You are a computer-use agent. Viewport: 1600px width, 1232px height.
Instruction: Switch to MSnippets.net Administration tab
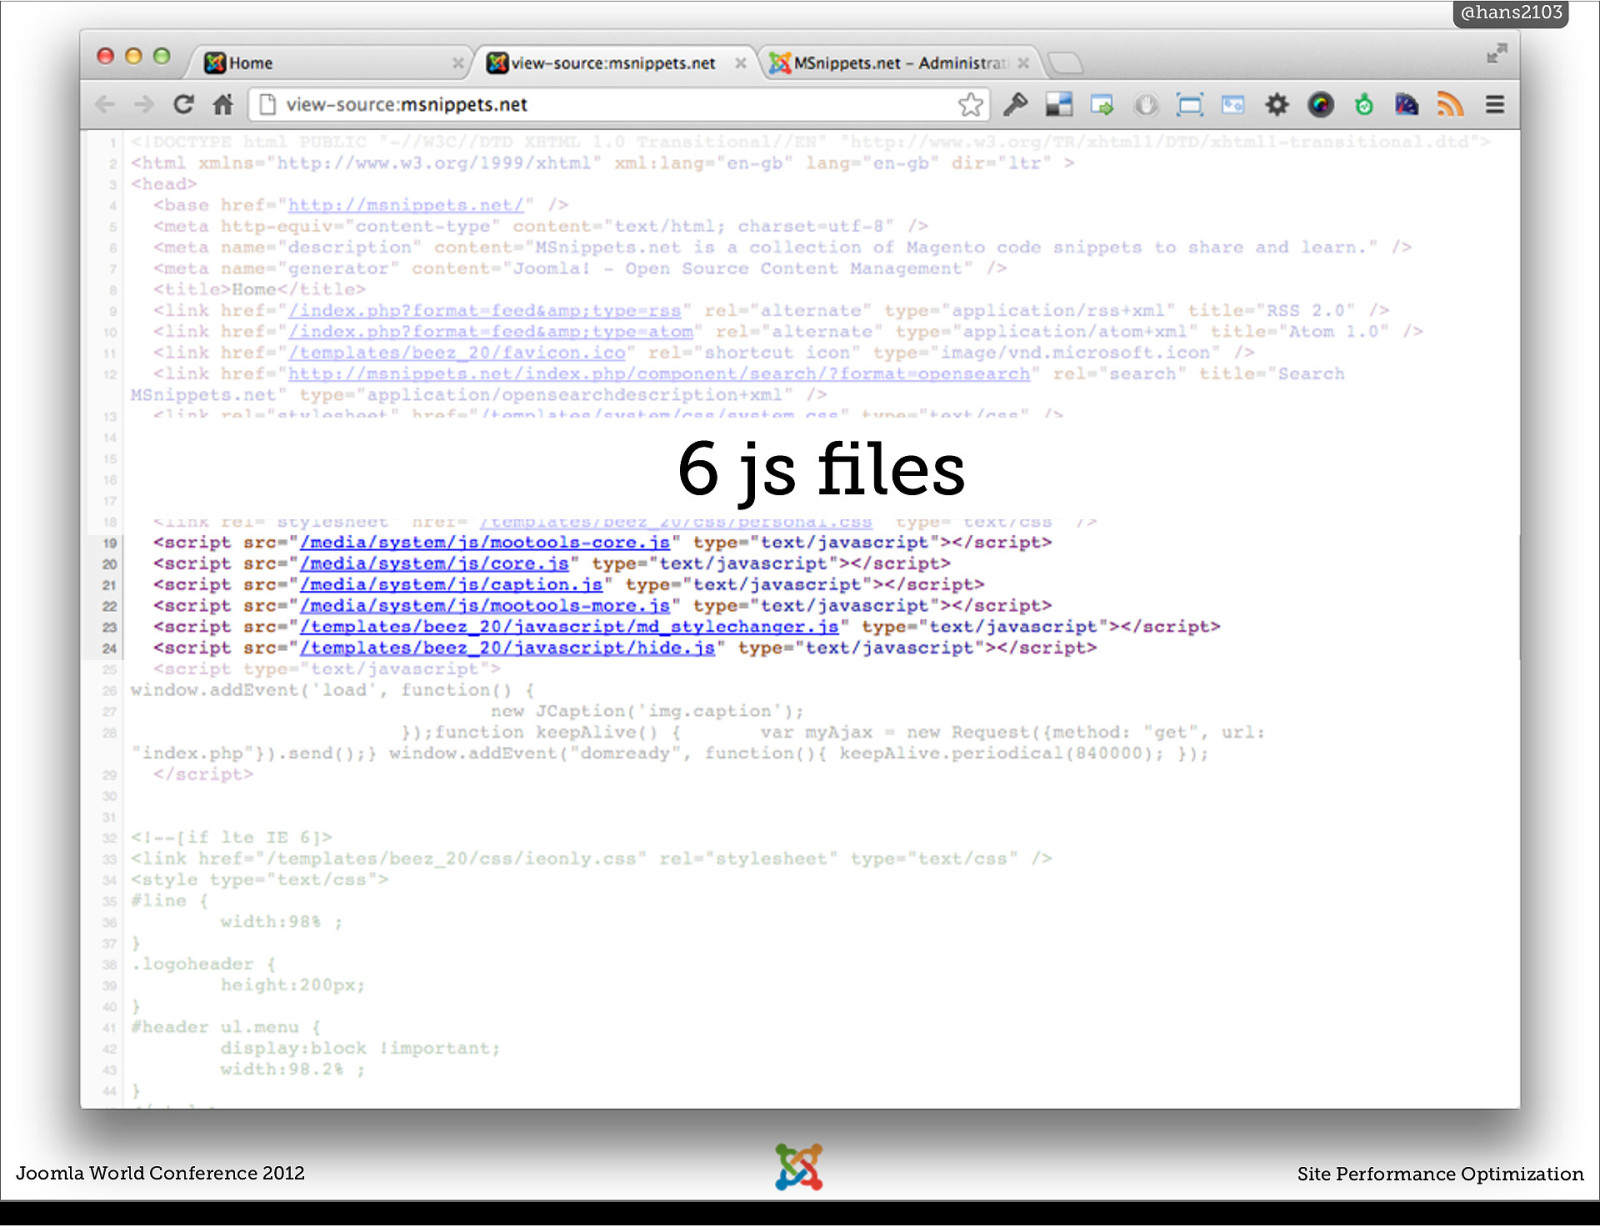(x=898, y=63)
